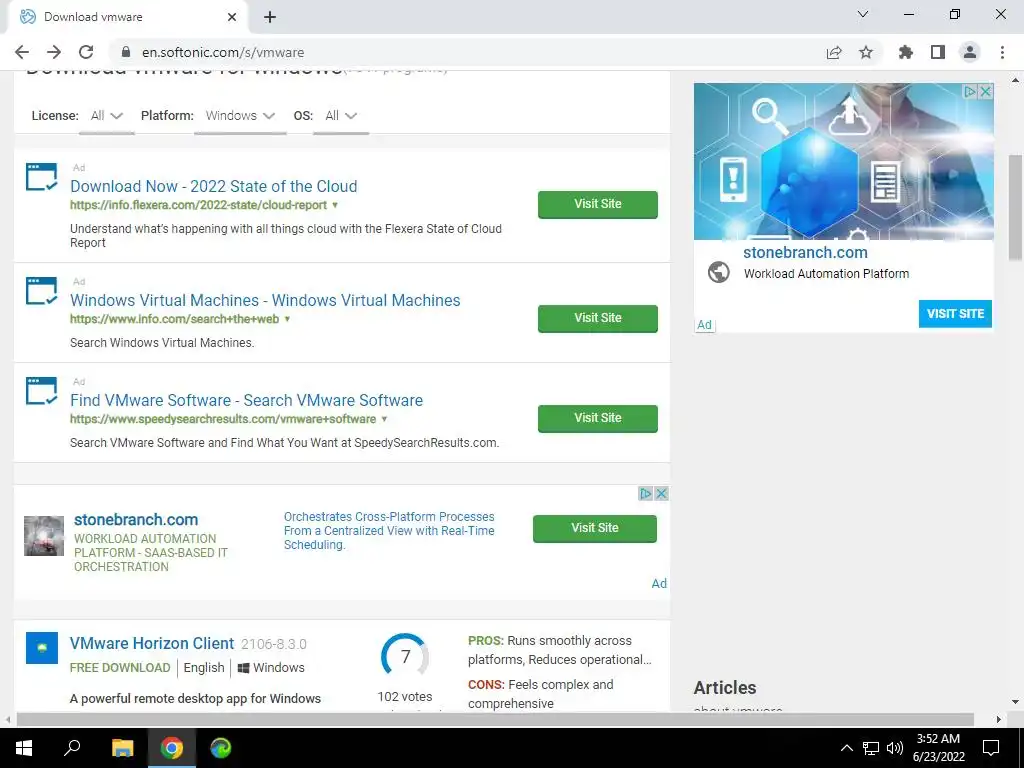Open AdChoices icon on banner ad
Viewport: 1024px width, 768px height.
pos(645,494)
